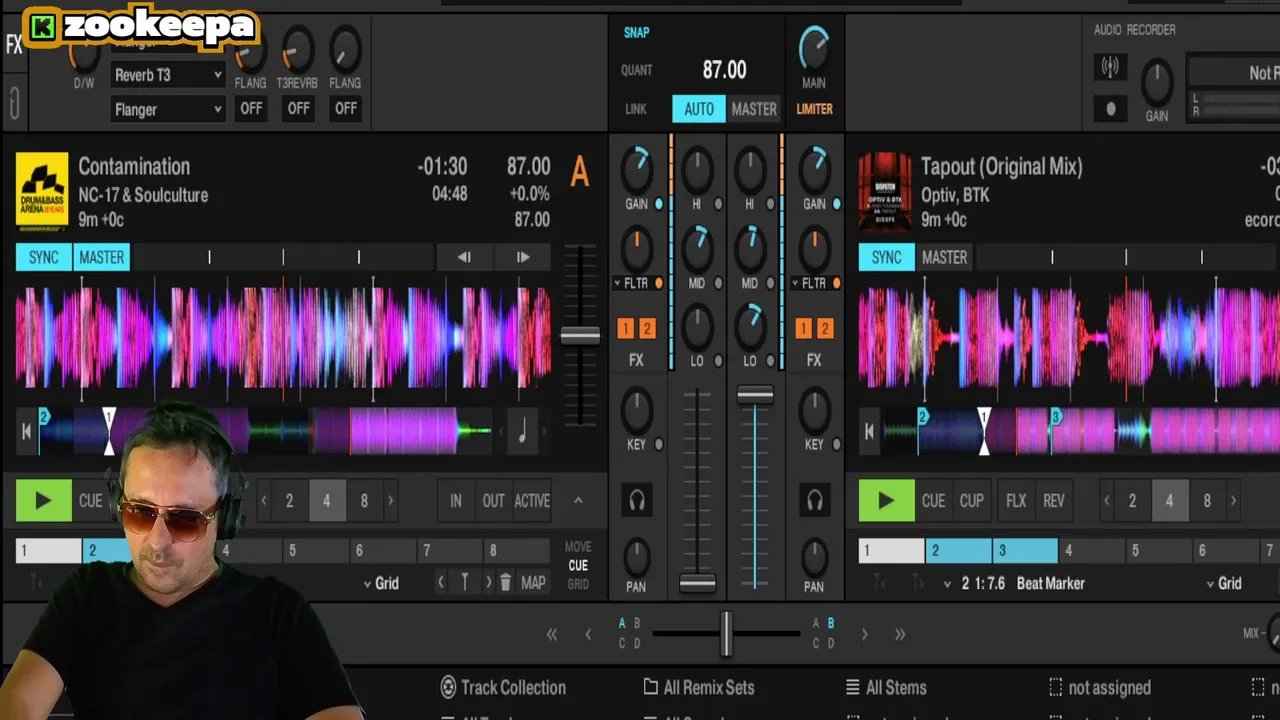
Task: Toggle MASTER on deck B
Action: click(x=944, y=257)
